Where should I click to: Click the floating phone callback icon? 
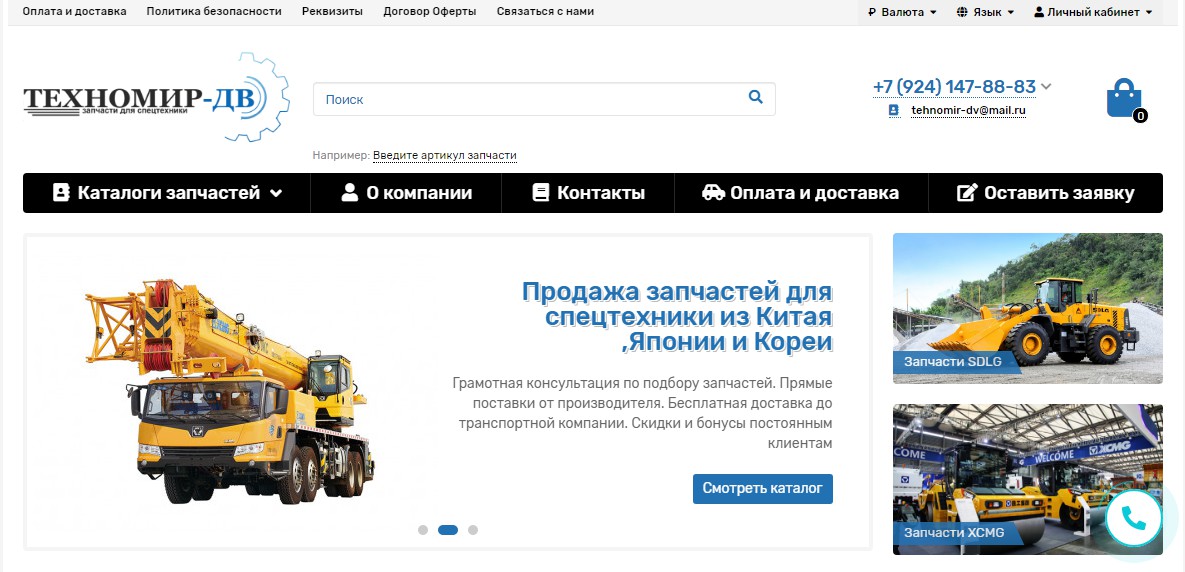[1133, 518]
